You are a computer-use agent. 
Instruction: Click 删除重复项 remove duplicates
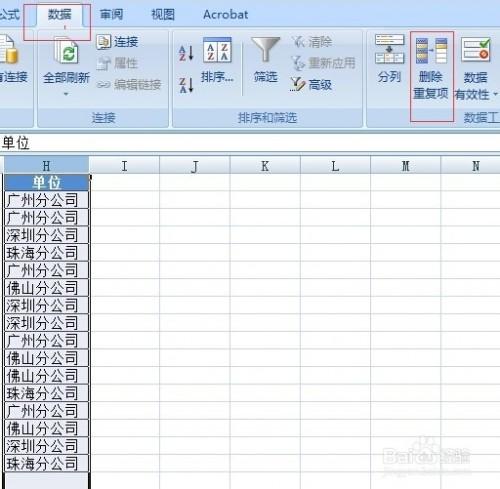[x=431, y=69]
